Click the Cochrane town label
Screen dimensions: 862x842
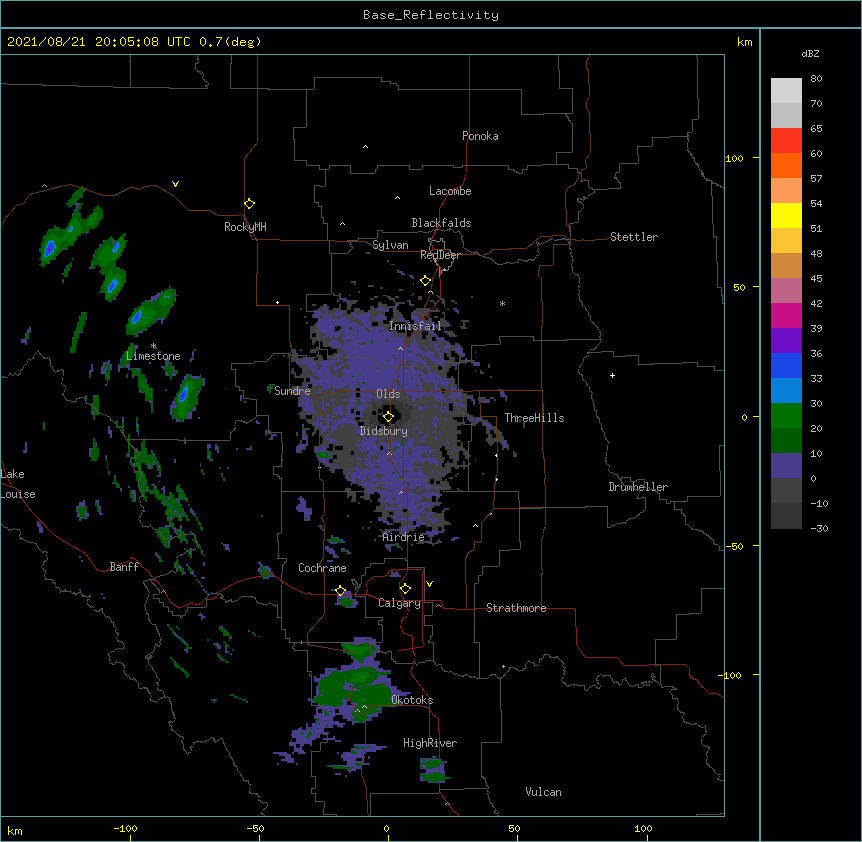(322, 568)
